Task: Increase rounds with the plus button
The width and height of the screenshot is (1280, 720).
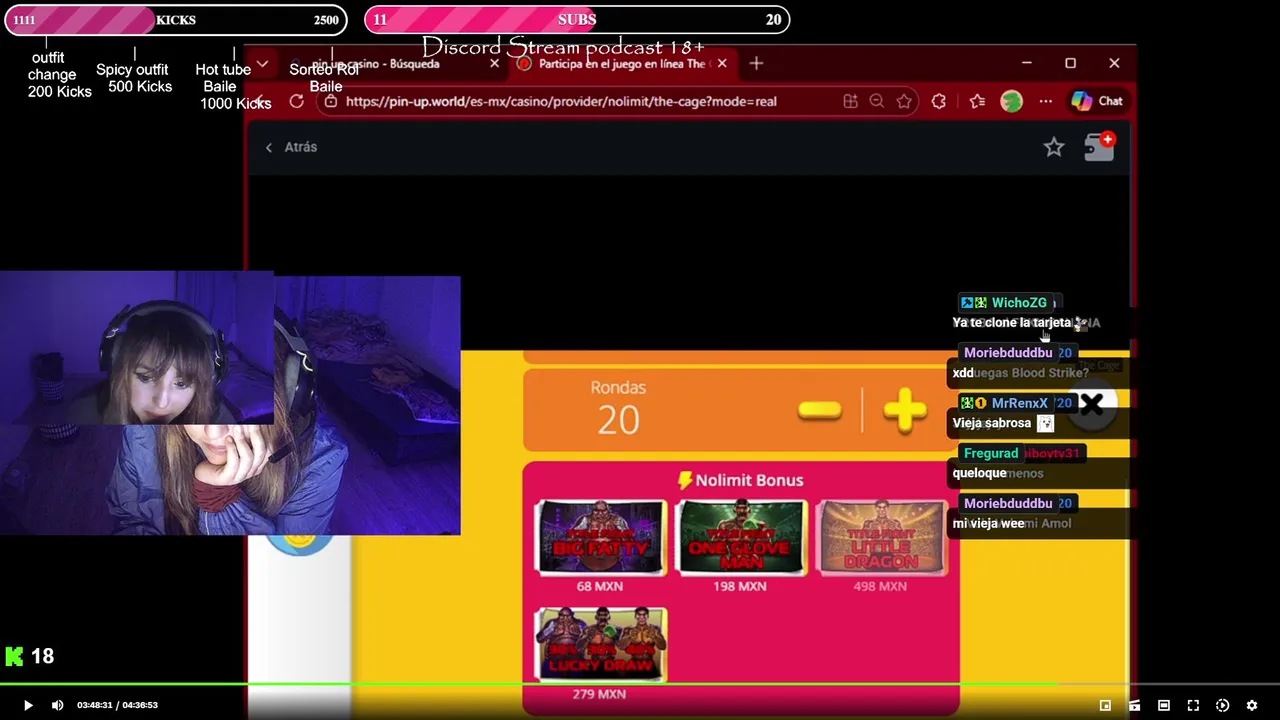Action: coord(905,410)
